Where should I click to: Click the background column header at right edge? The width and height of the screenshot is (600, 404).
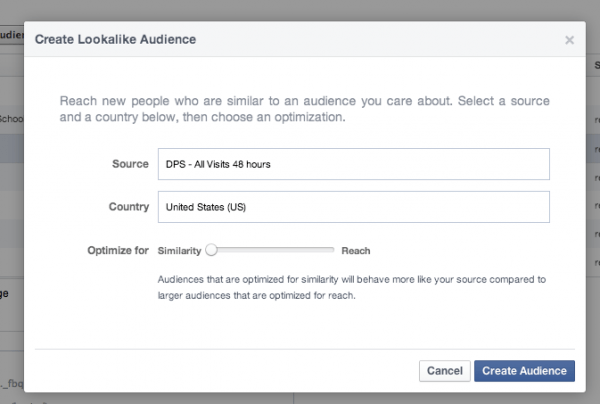pos(595,65)
